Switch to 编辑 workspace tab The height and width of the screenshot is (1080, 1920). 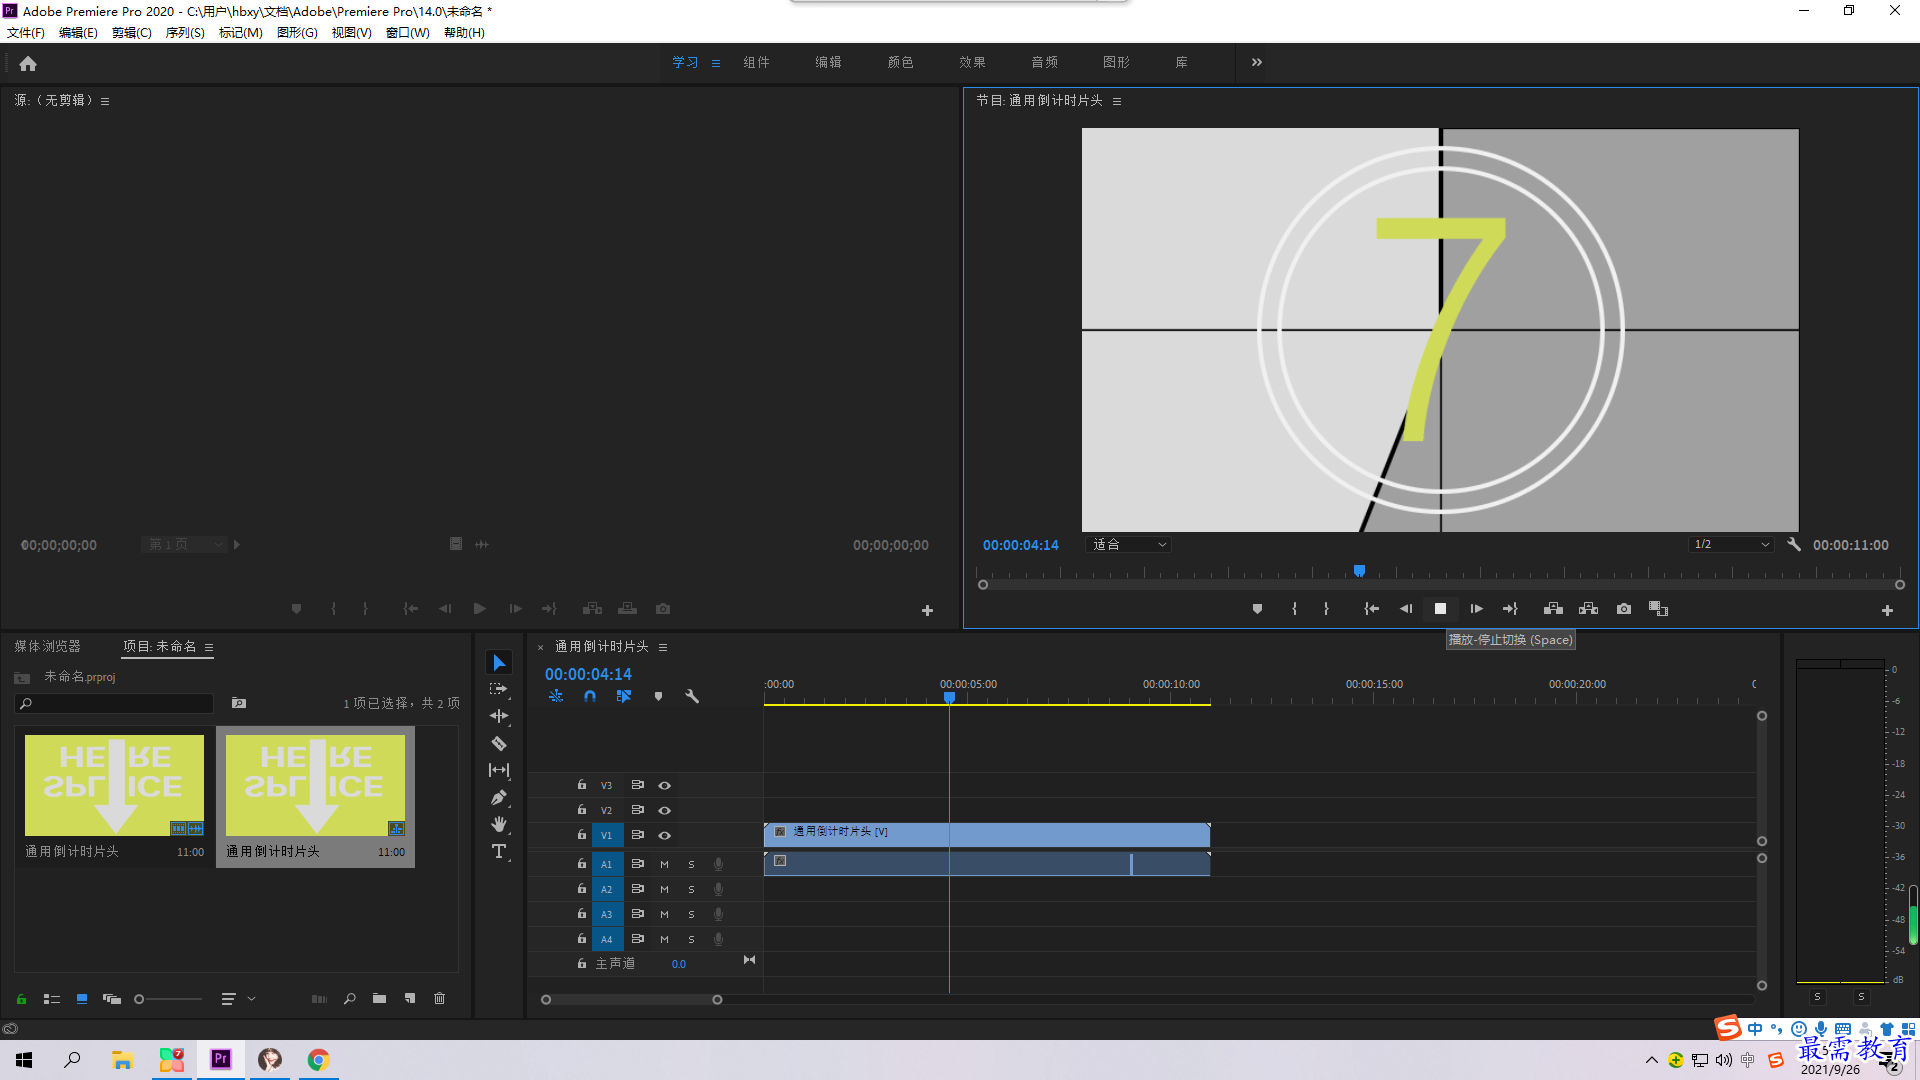coord(828,62)
